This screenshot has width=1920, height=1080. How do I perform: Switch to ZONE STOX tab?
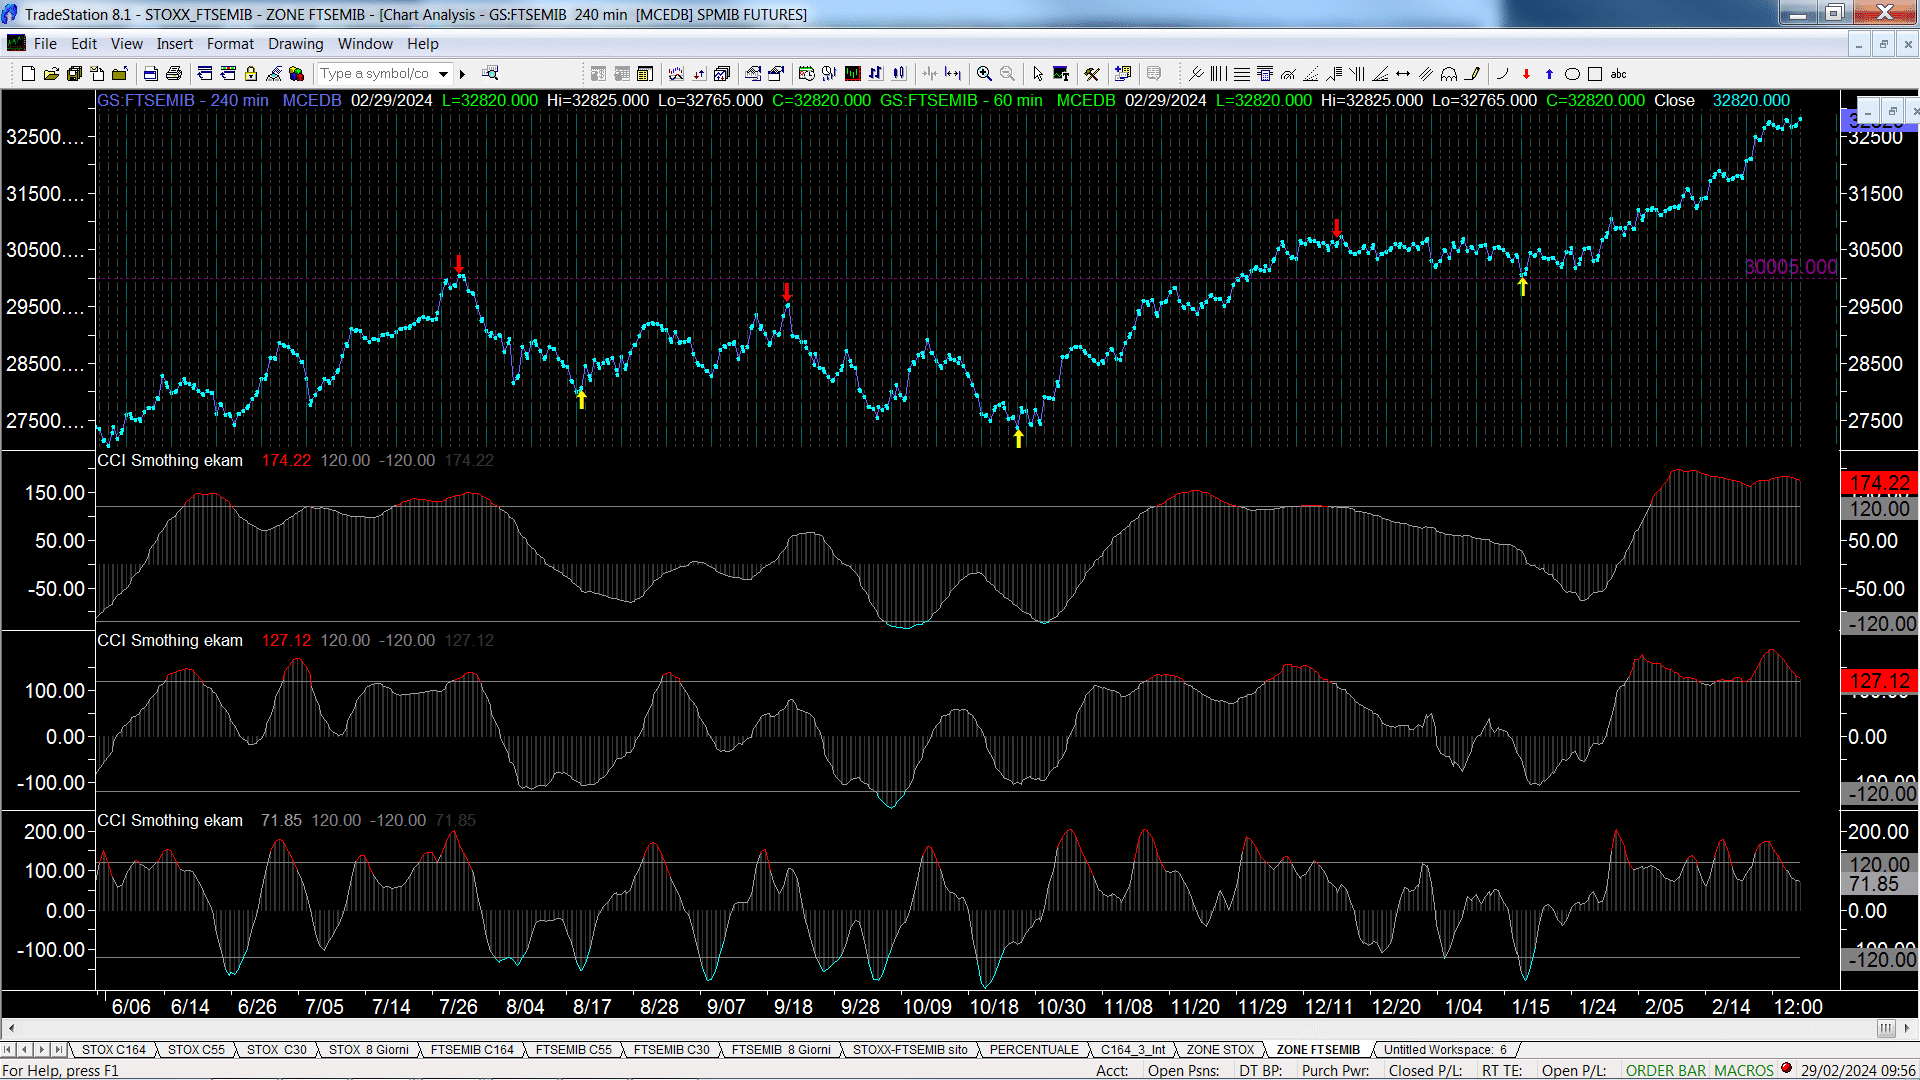click(1220, 1049)
